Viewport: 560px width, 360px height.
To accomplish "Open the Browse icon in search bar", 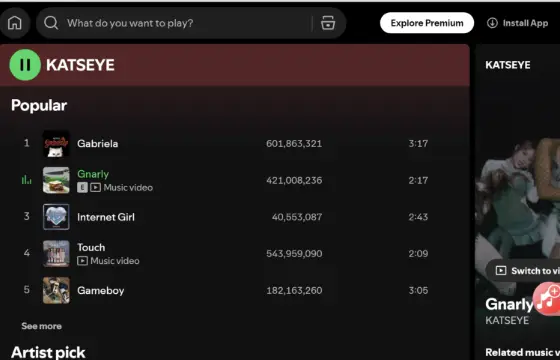I will point(328,23).
